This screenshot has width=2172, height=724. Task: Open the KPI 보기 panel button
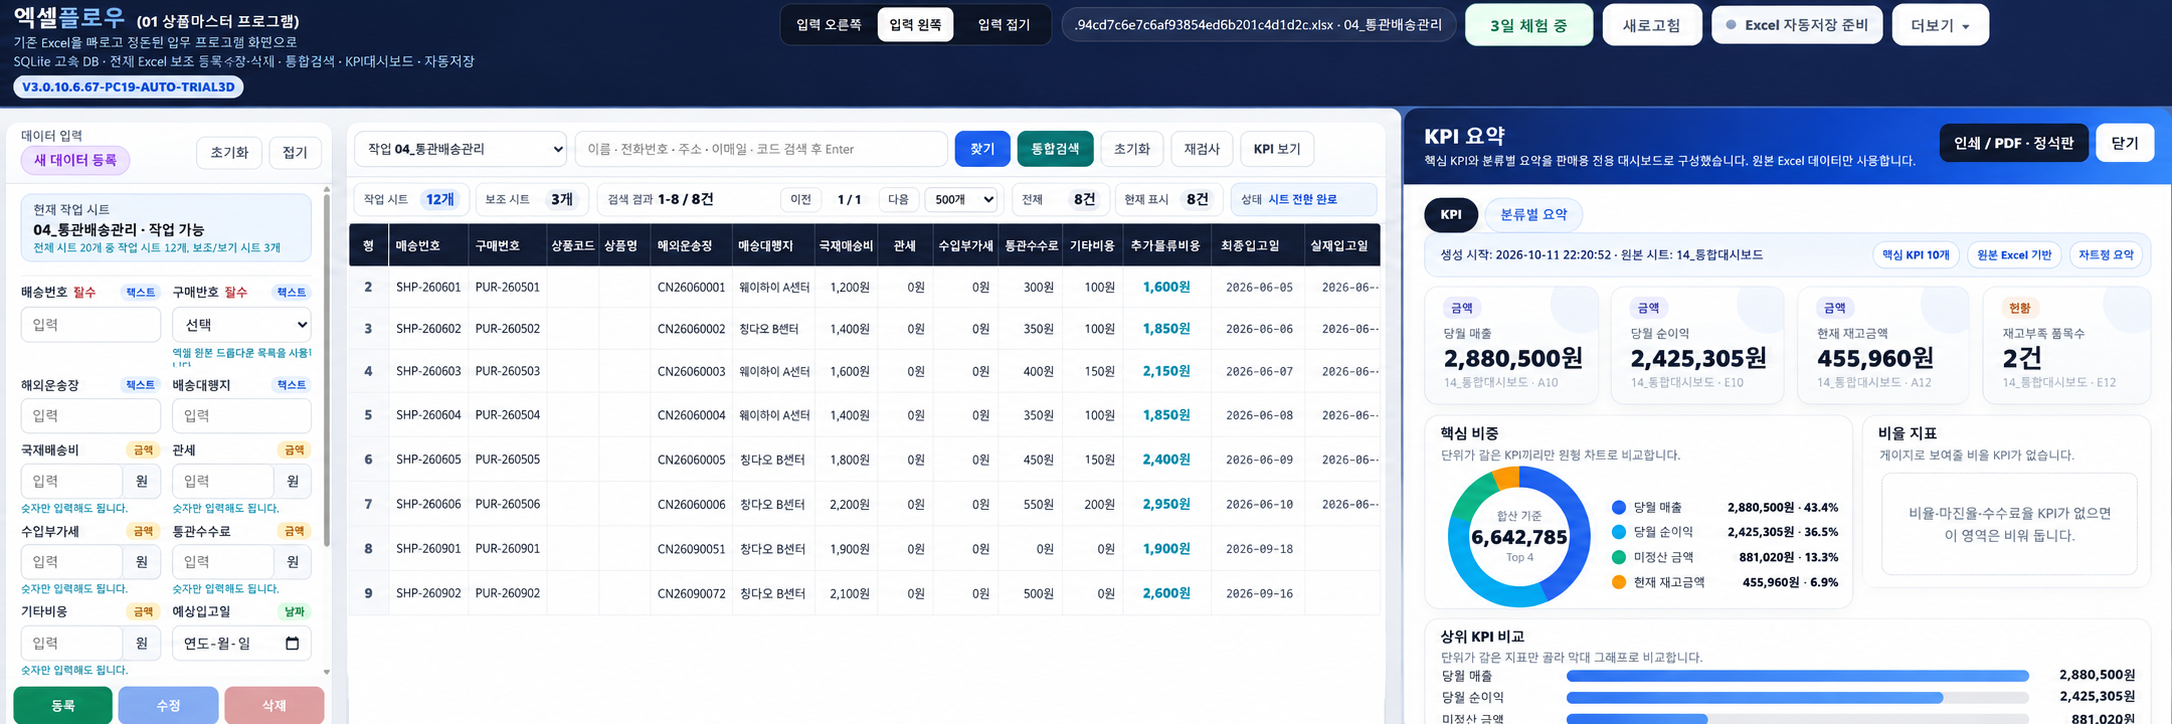(1277, 149)
